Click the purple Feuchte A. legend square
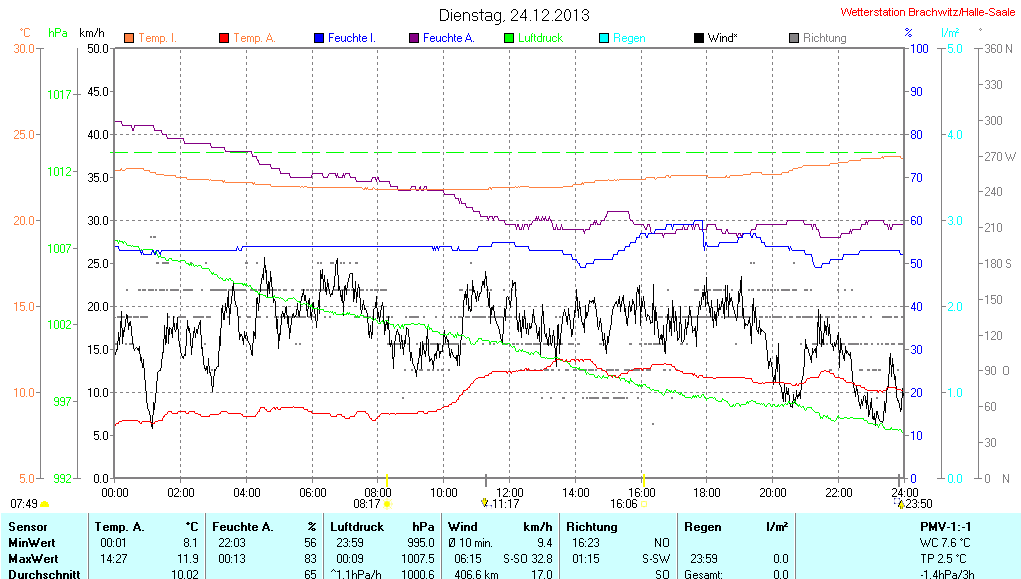The image size is (1021, 579). tap(414, 38)
